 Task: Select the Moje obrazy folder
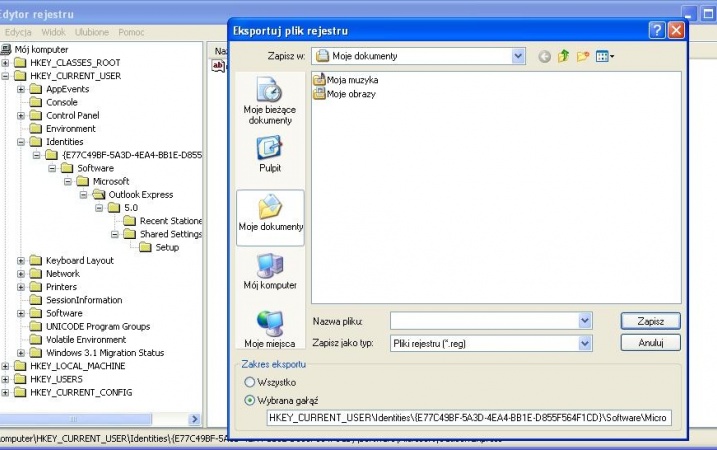coord(344,94)
